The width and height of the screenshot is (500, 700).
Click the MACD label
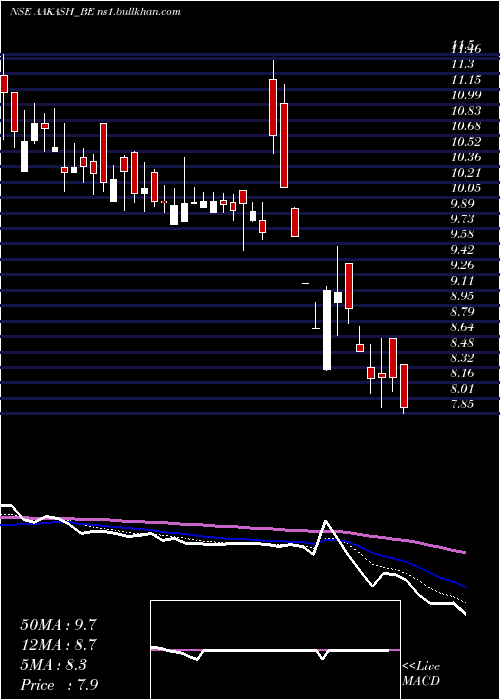coord(421,681)
